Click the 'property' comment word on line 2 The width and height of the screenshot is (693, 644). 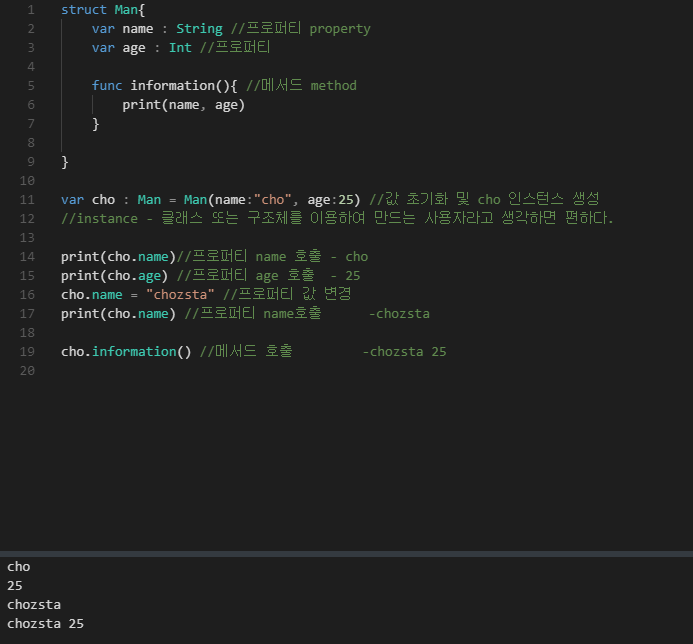tap(340, 29)
